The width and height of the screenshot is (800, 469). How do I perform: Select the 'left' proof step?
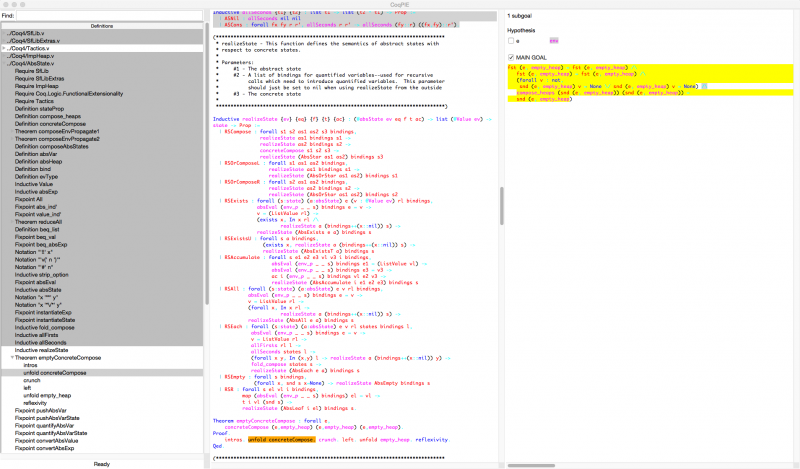(x=27, y=388)
